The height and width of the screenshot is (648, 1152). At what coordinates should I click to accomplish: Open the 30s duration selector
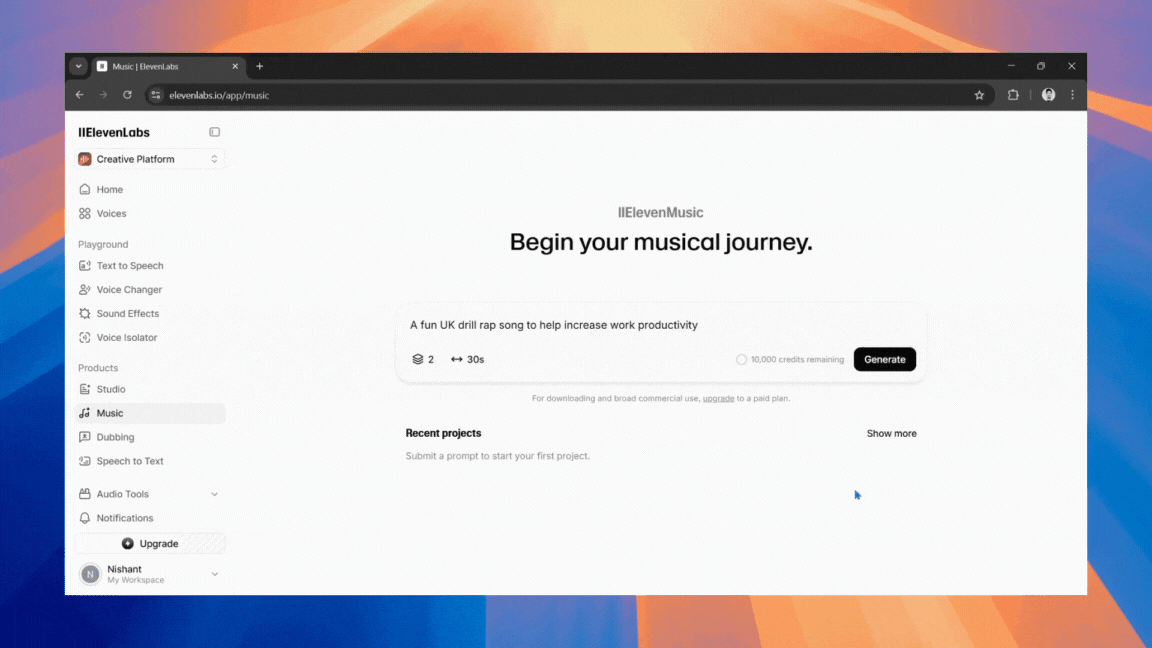tap(467, 359)
